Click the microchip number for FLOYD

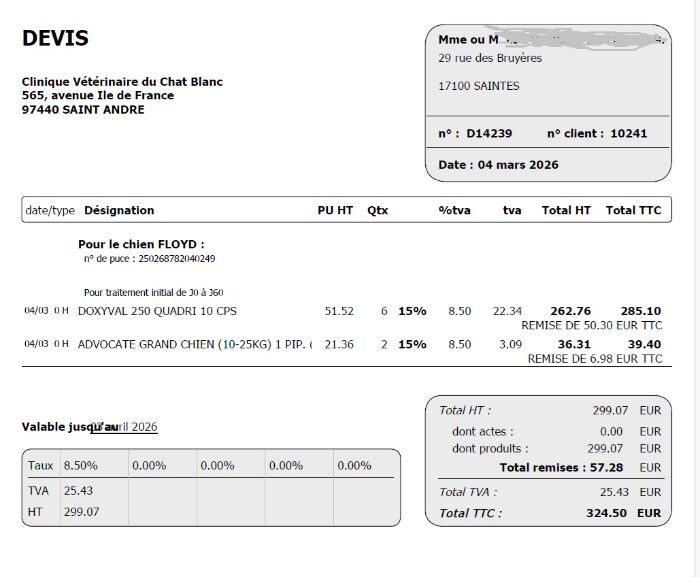tap(177, 259)
